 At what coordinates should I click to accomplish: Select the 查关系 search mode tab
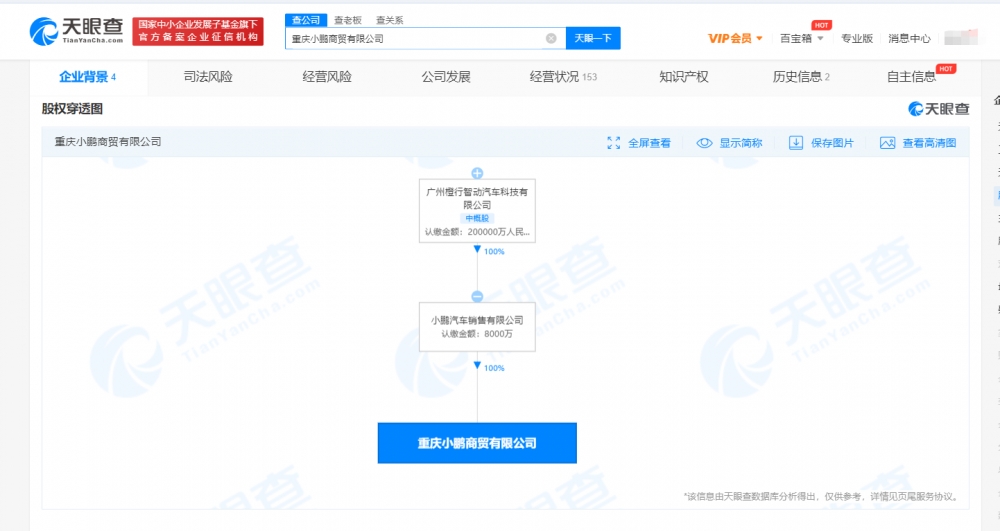tap(390, 20)
